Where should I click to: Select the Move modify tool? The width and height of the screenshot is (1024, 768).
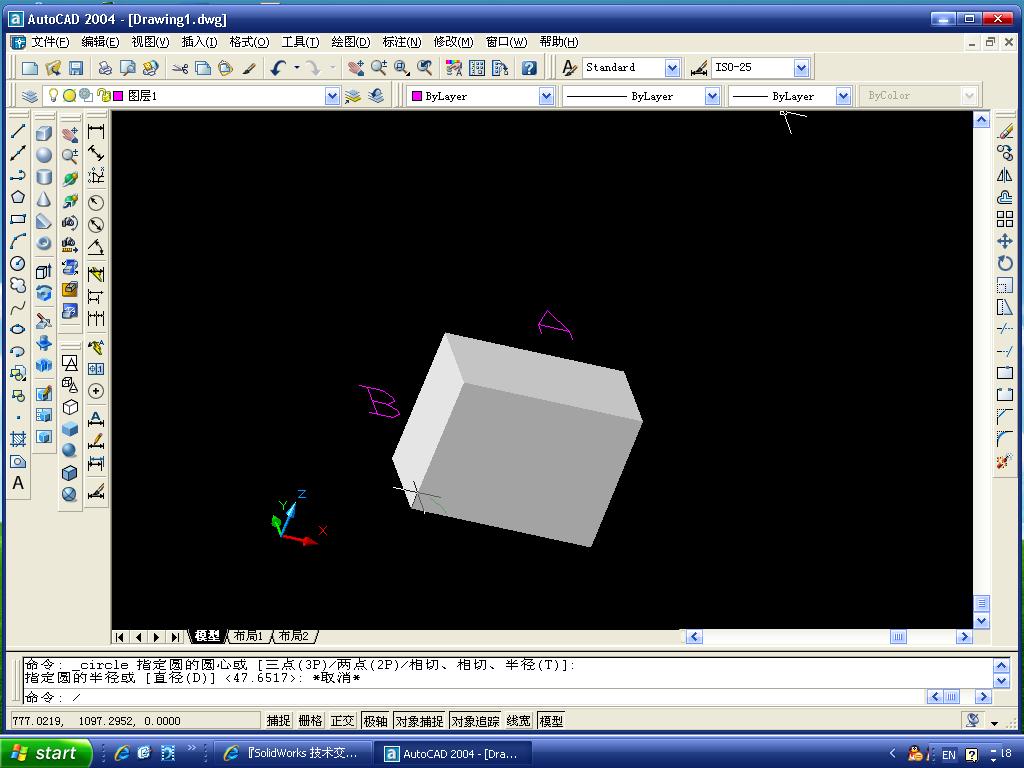point(1005,242)
